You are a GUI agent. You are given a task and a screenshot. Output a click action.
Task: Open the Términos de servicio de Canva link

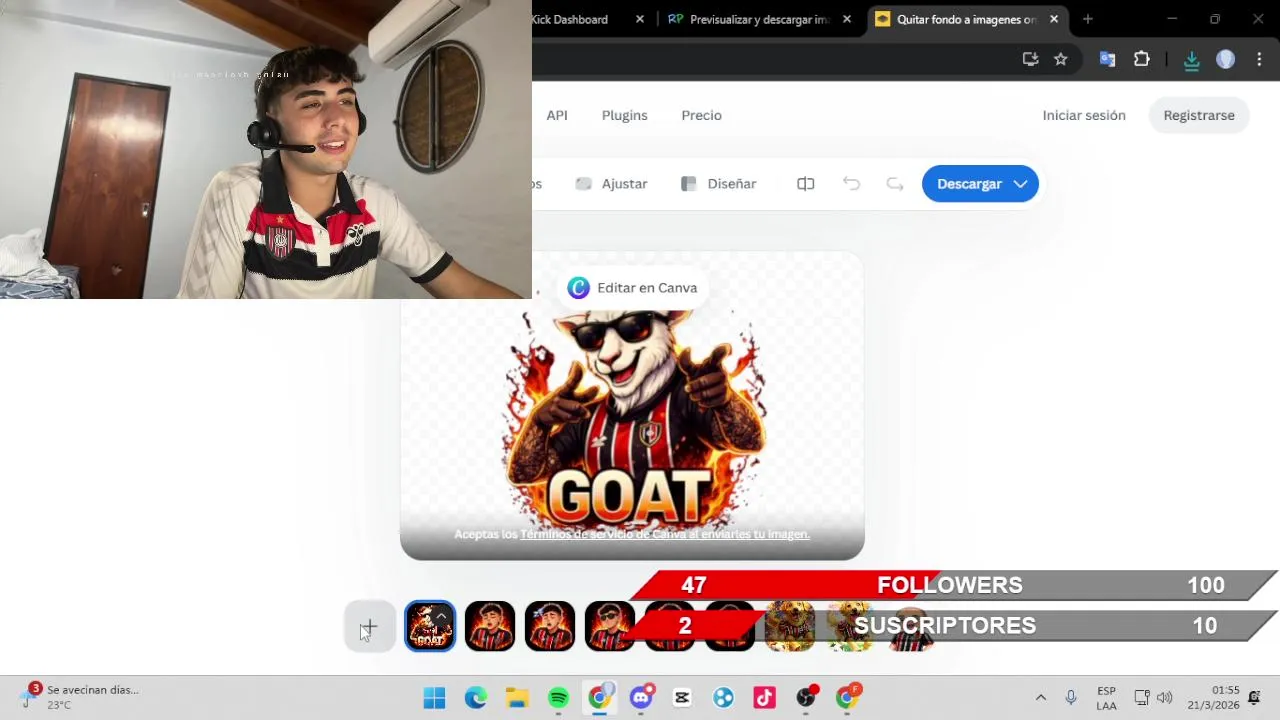(664, 535)
